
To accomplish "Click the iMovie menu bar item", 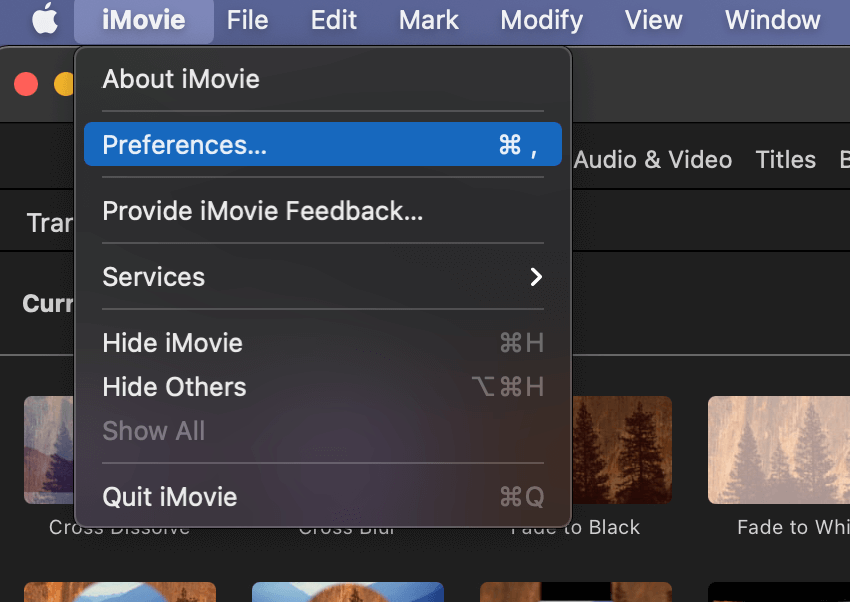I will [143, 20].
